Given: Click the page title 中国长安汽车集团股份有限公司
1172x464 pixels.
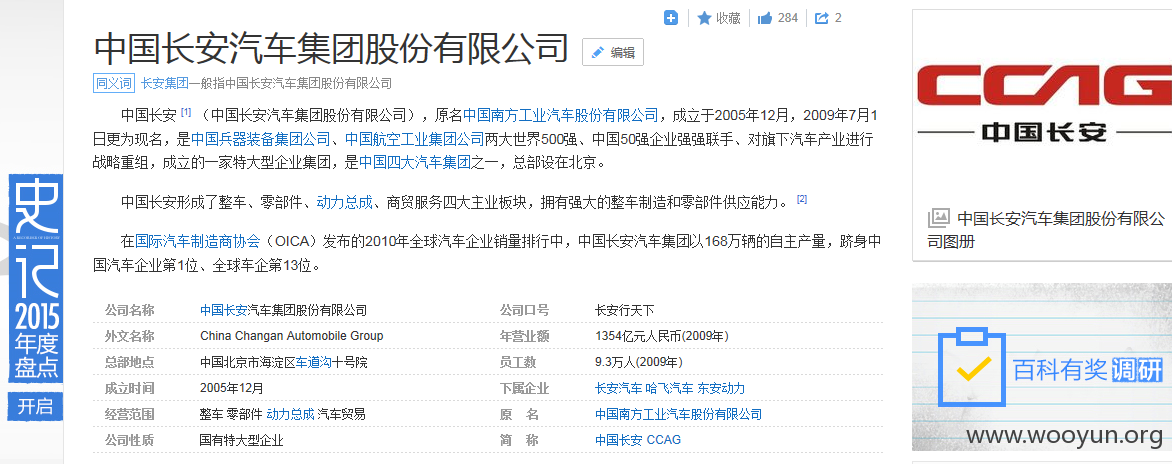Looking at the screenshot, I should [x=331, y=49].
